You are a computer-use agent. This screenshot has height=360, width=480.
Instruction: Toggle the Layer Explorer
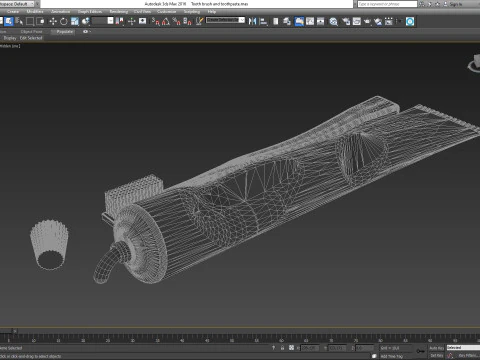(x=287, y=21)
